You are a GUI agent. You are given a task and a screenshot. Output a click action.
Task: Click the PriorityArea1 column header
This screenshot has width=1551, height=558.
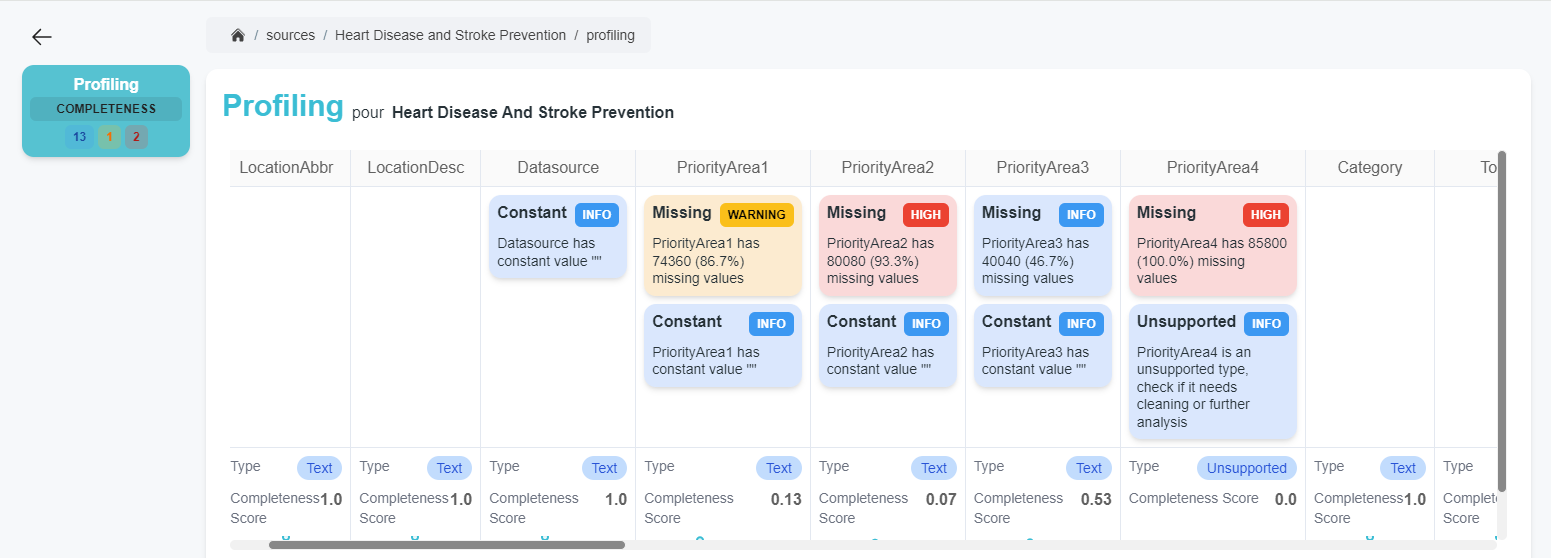pos(722,168)
